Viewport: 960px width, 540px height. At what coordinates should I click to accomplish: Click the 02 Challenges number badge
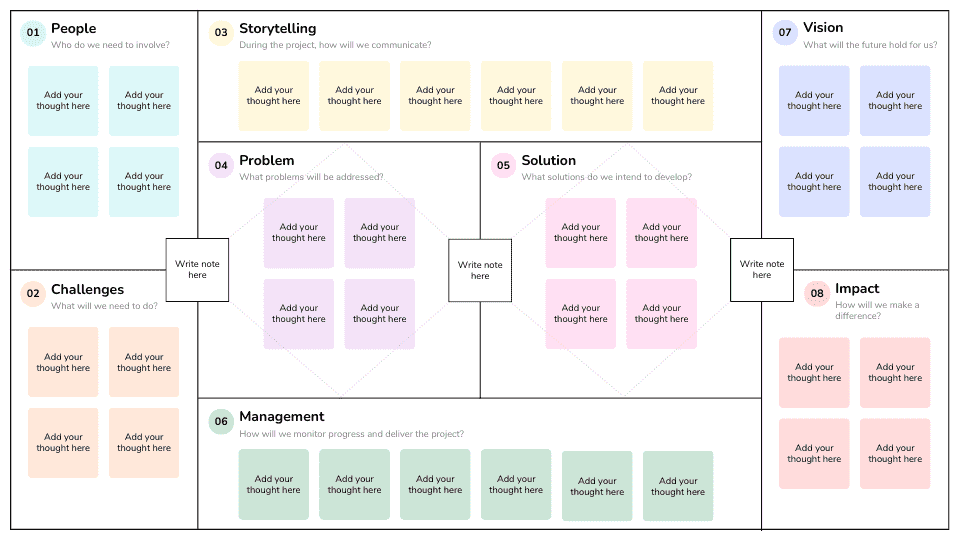(33, 293)
